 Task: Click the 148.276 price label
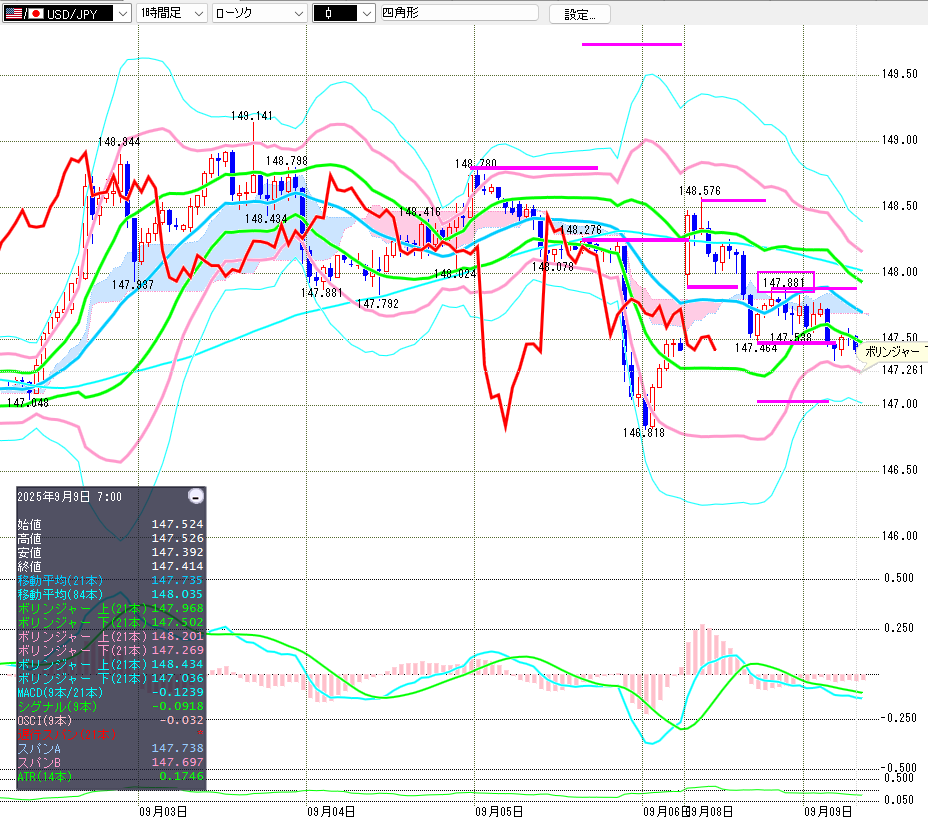pos(581,230)
